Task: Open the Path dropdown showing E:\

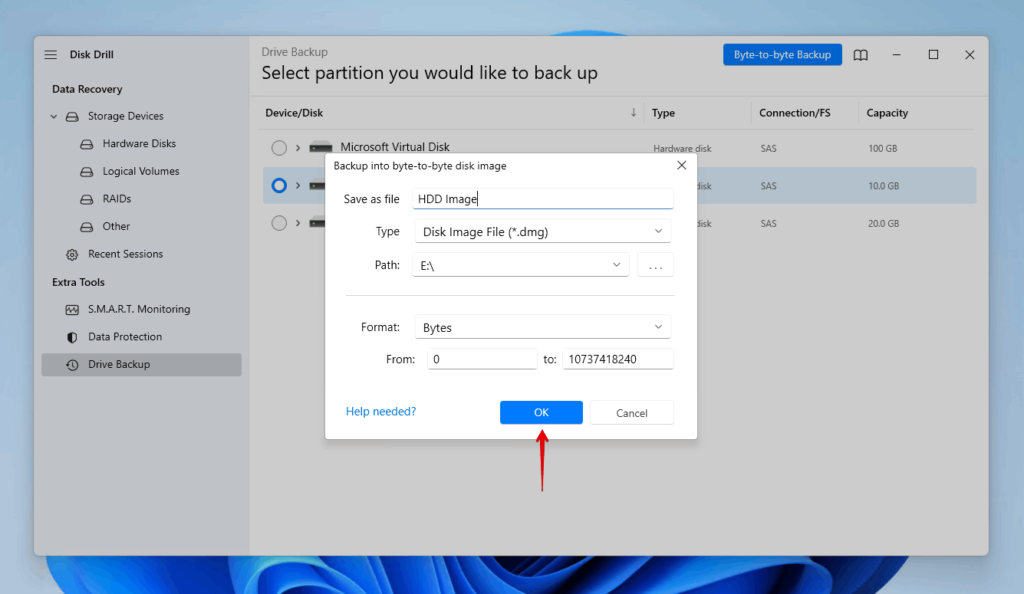Action: coord(521,265)
